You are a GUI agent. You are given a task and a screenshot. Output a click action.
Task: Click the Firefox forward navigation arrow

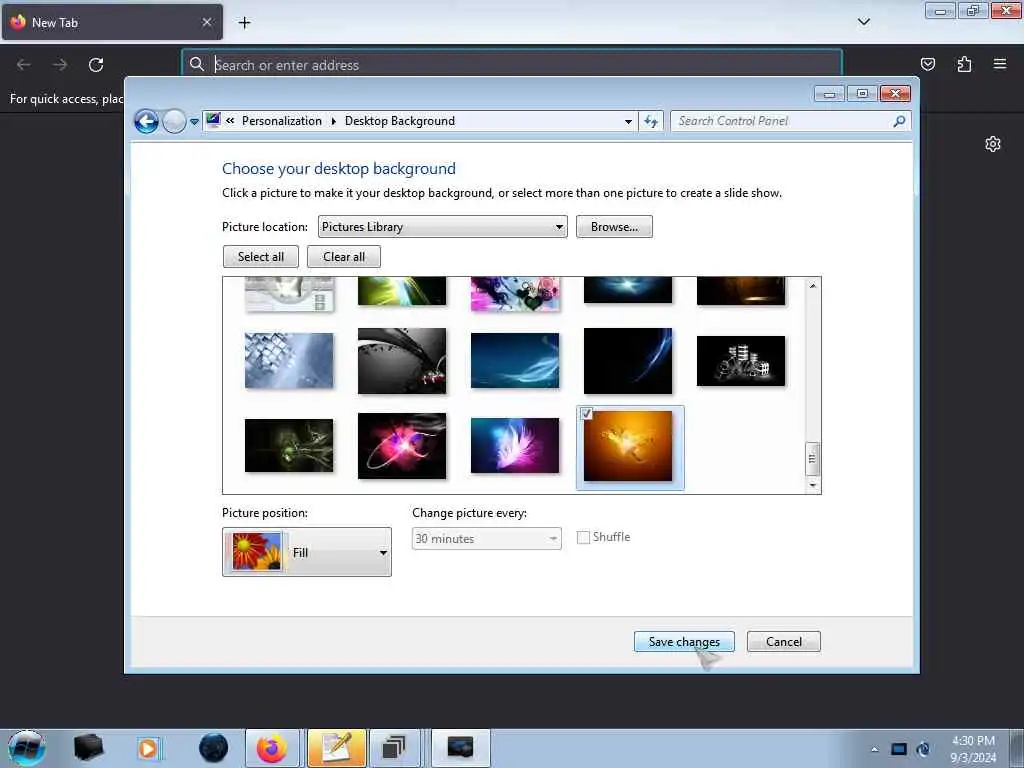[x=60, y=65]
